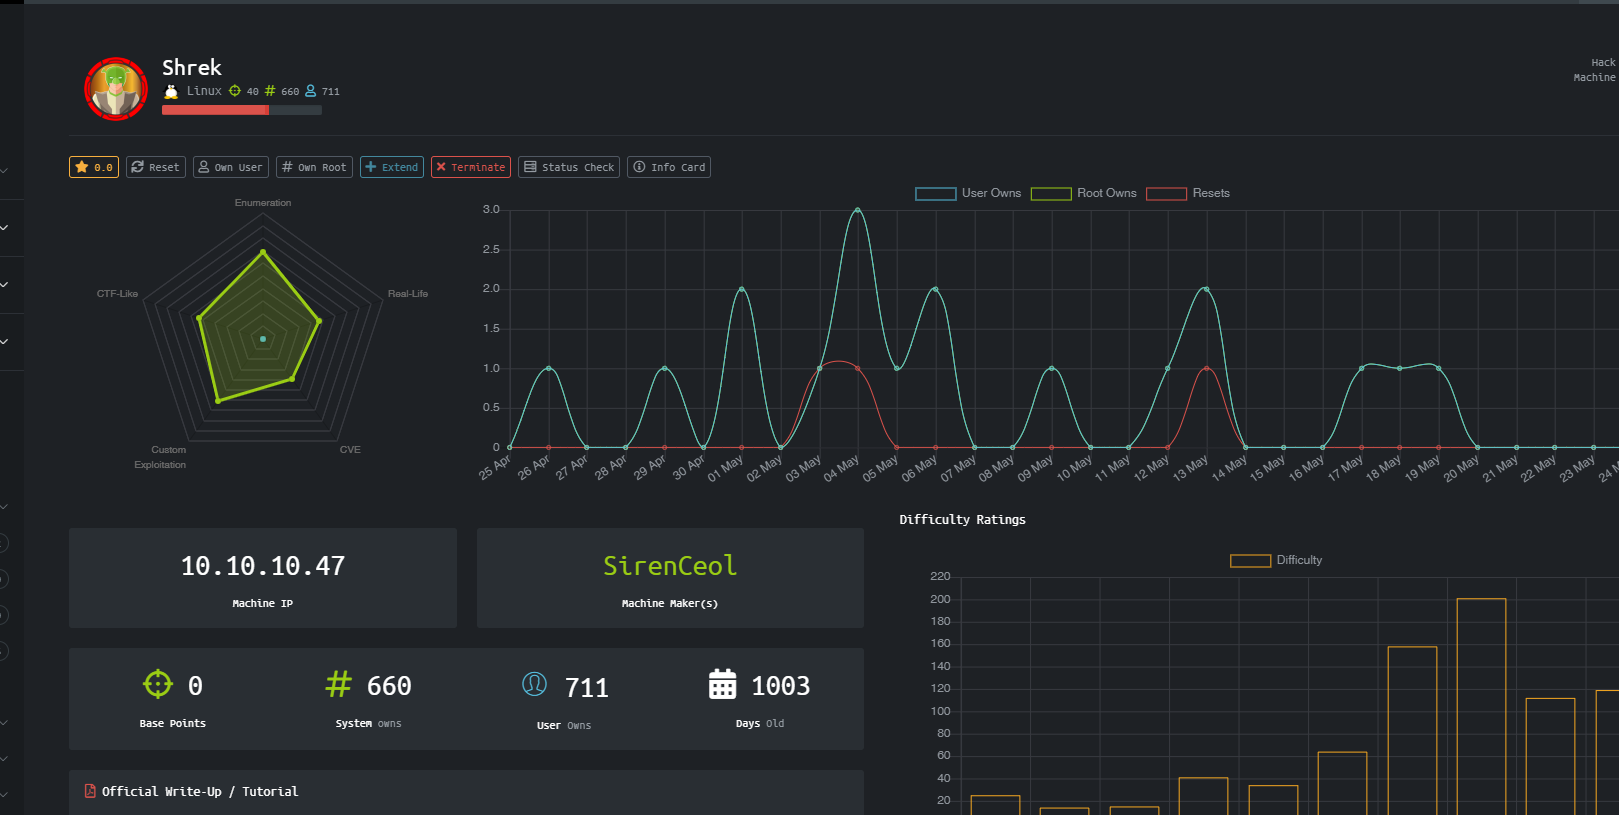Click the PDF icon beside Official Write-Up

coord(90,791)
